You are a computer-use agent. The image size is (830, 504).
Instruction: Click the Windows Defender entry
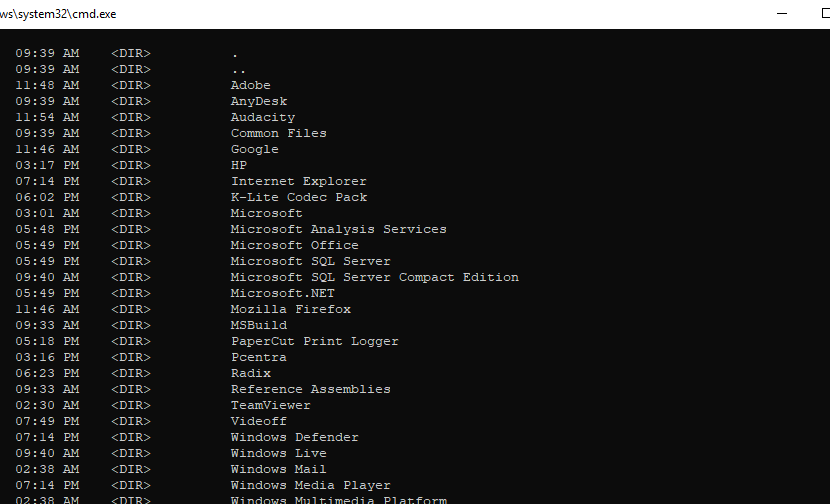point(294,437)
